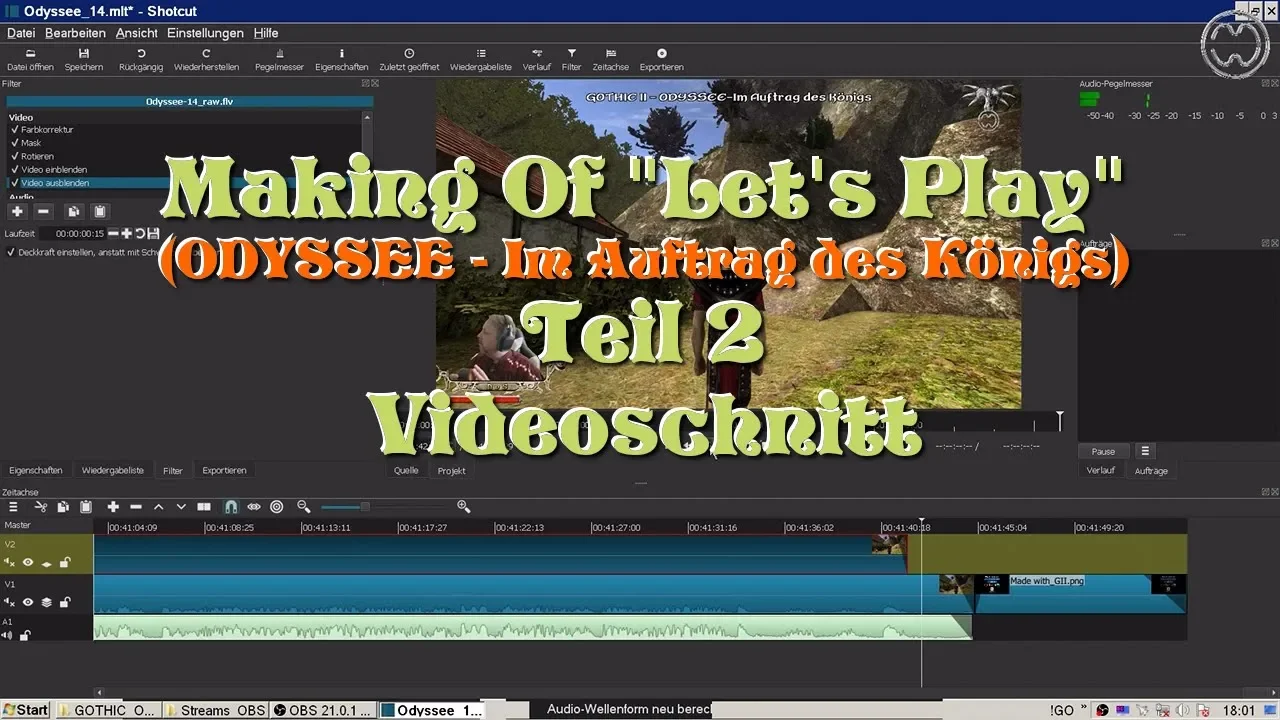
Task: Uncheck the Farbkorrektur filter
Action: [14, 130]
